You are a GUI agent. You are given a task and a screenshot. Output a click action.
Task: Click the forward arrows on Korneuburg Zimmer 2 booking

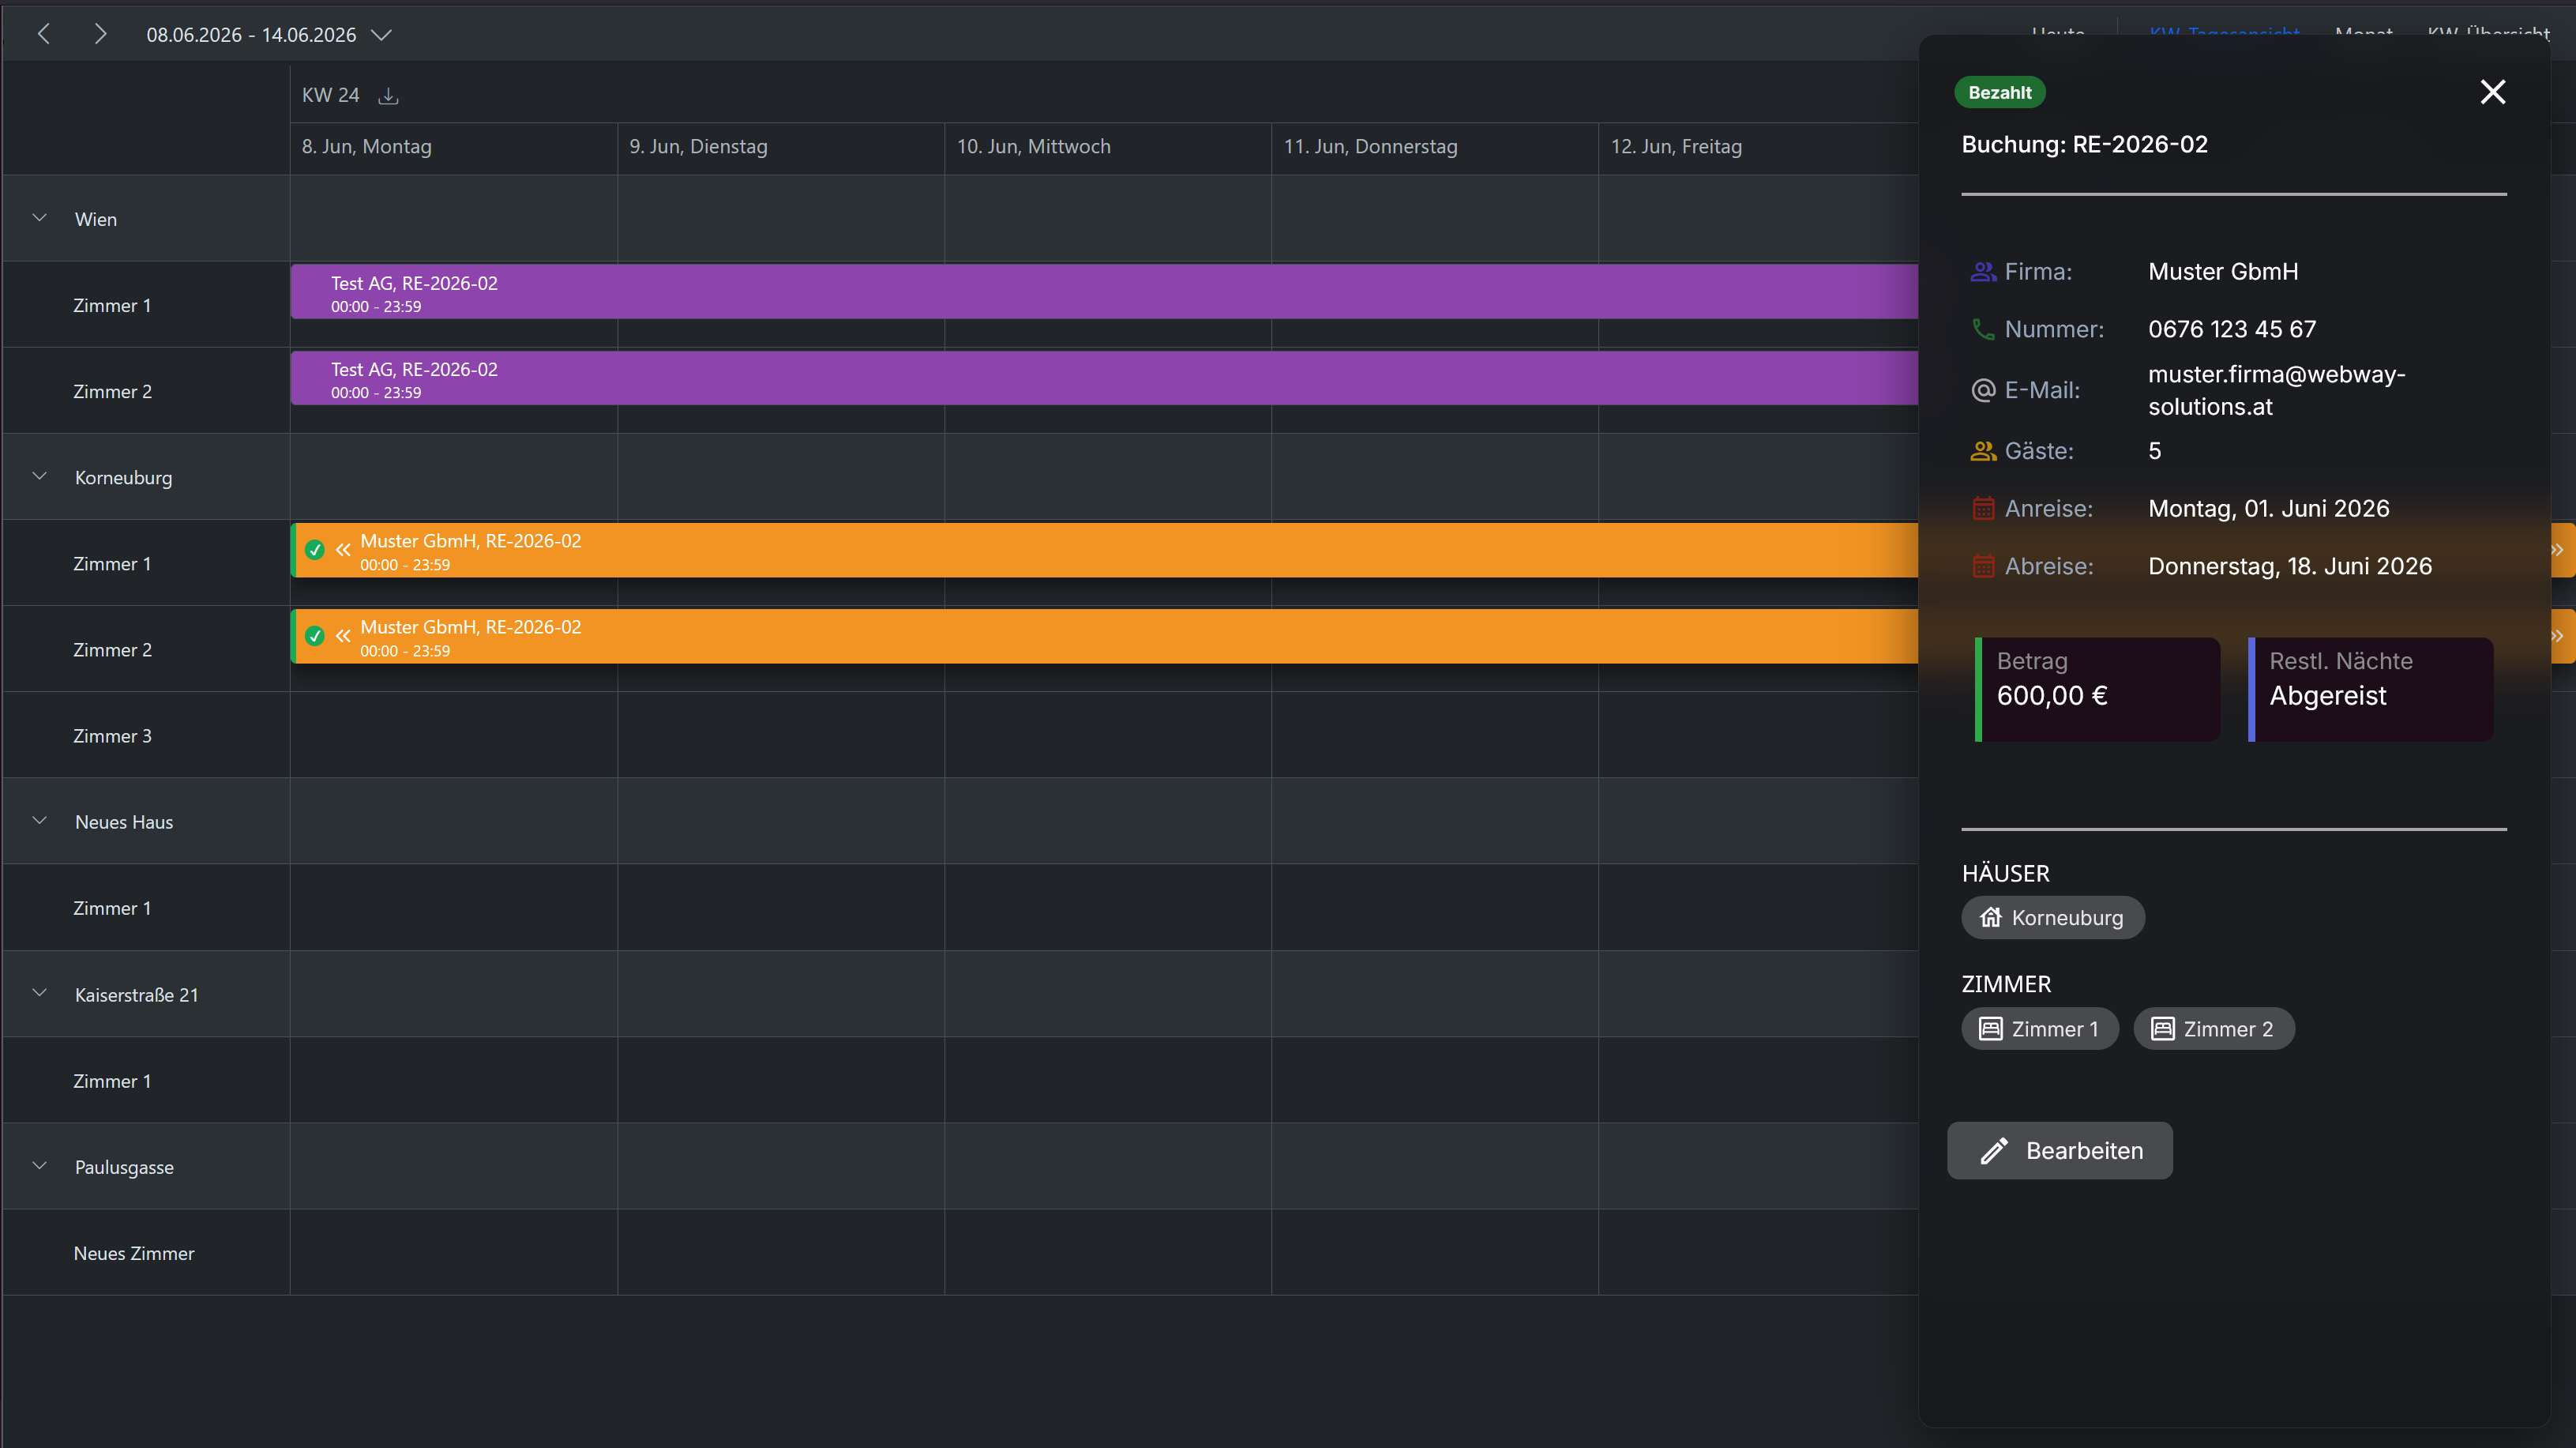tap(2558, 636)
